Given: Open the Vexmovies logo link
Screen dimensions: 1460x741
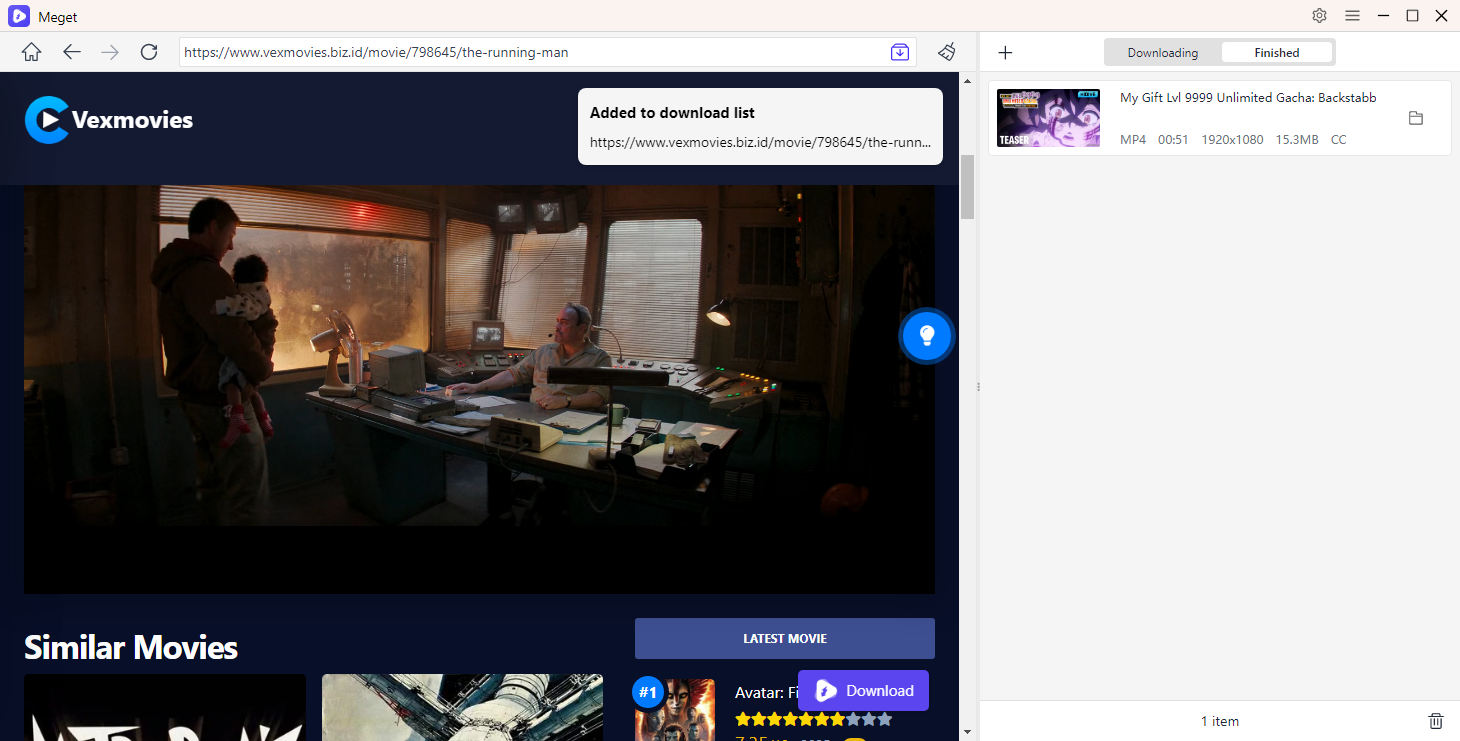Looking at the screenshot, I should [109, 120].
